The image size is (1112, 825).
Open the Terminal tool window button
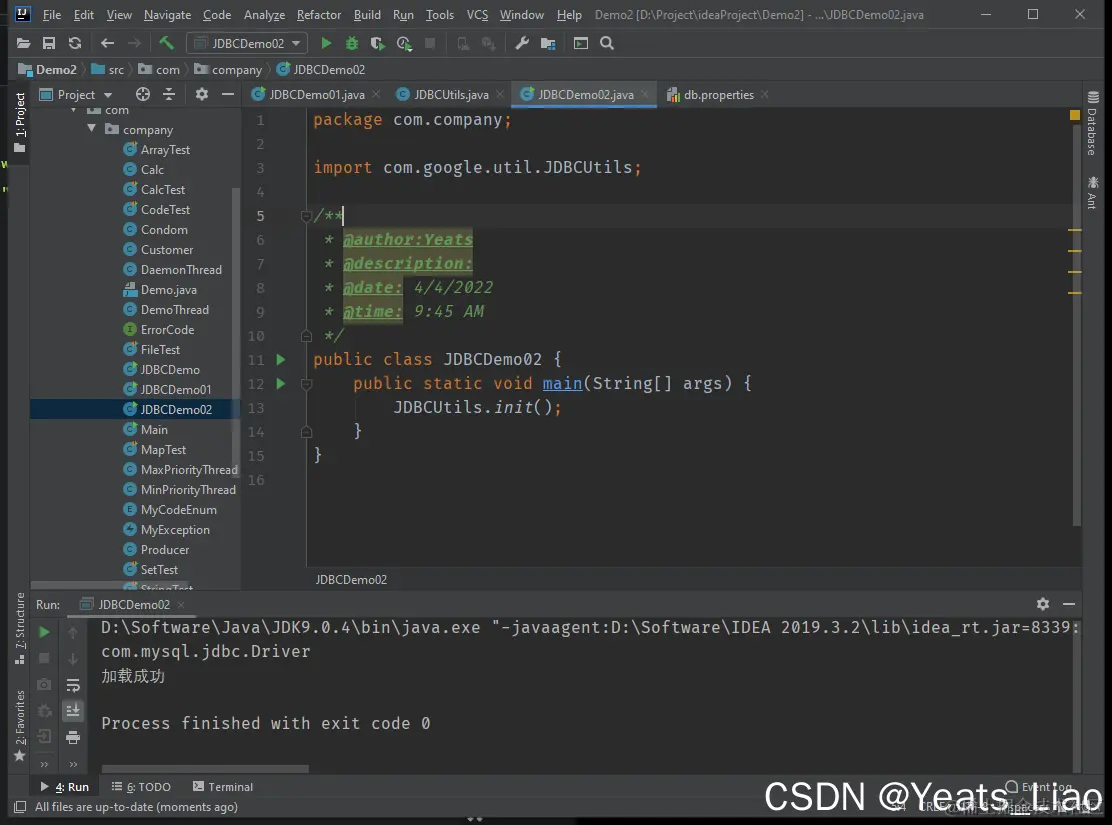coord(223,787)
